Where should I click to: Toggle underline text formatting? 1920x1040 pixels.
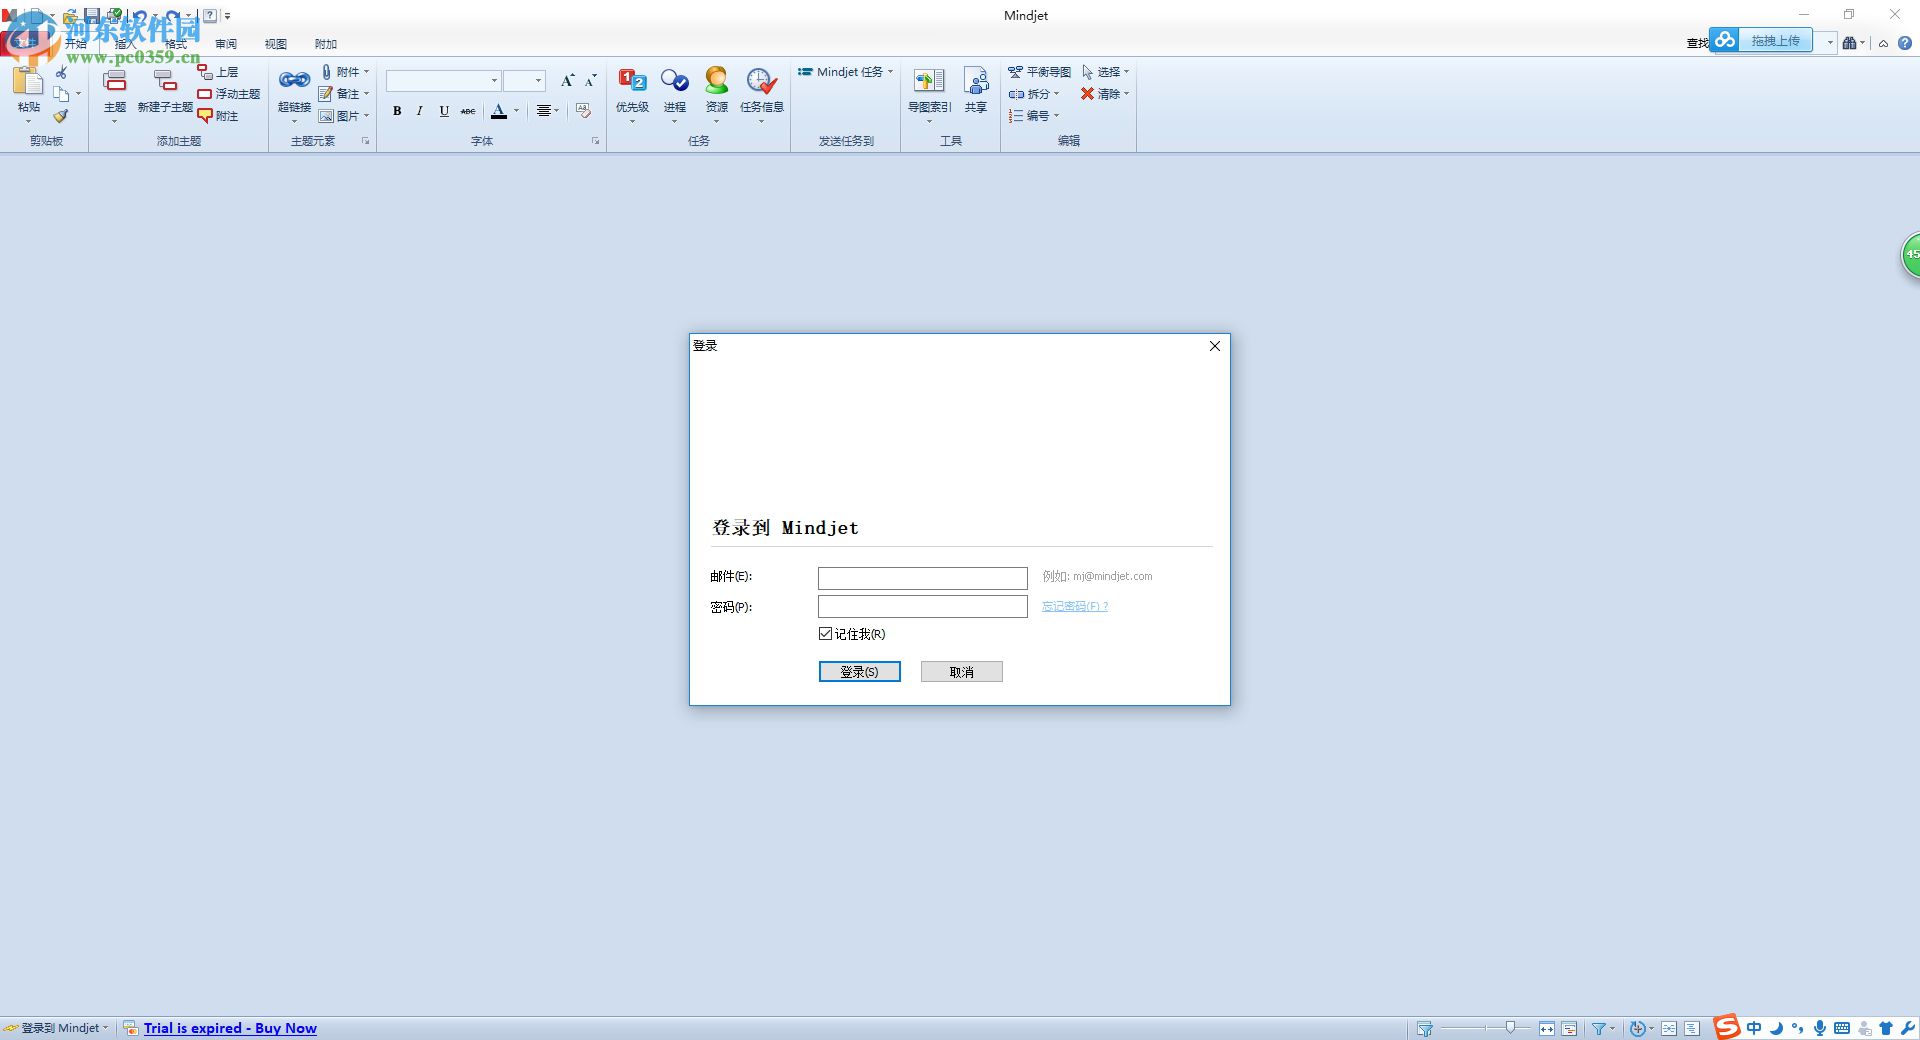coord(443,111)
